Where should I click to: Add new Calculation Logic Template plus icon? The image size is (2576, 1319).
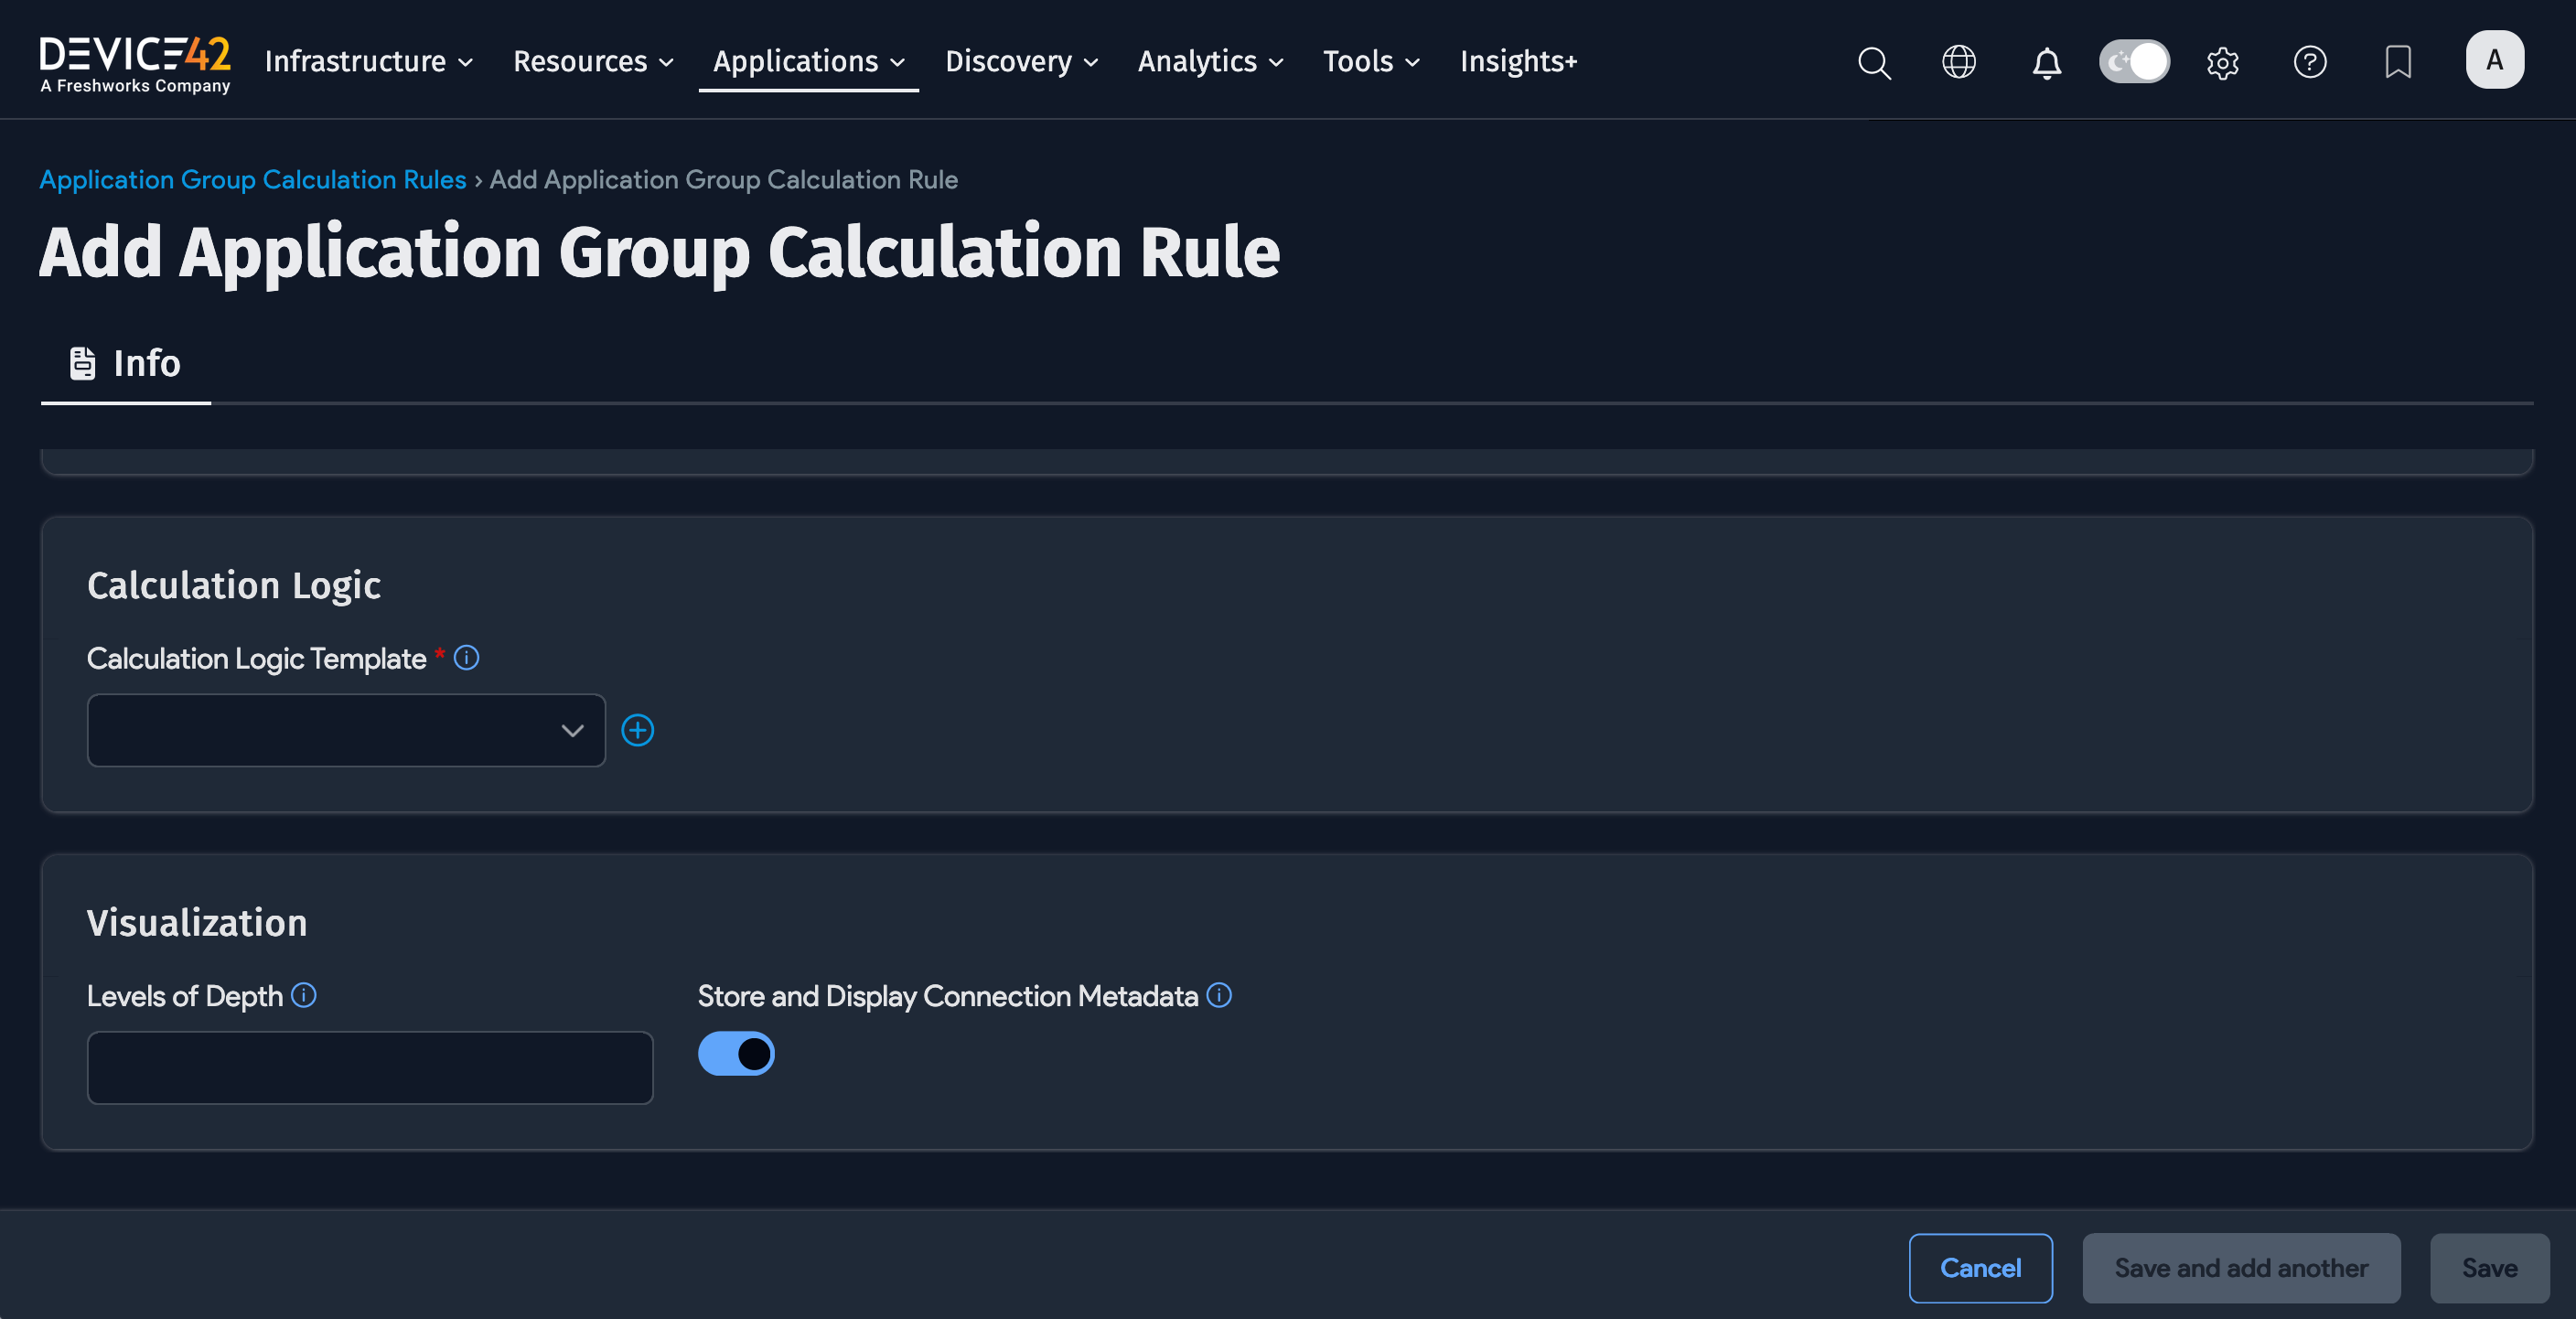click(x=638, y=730)
